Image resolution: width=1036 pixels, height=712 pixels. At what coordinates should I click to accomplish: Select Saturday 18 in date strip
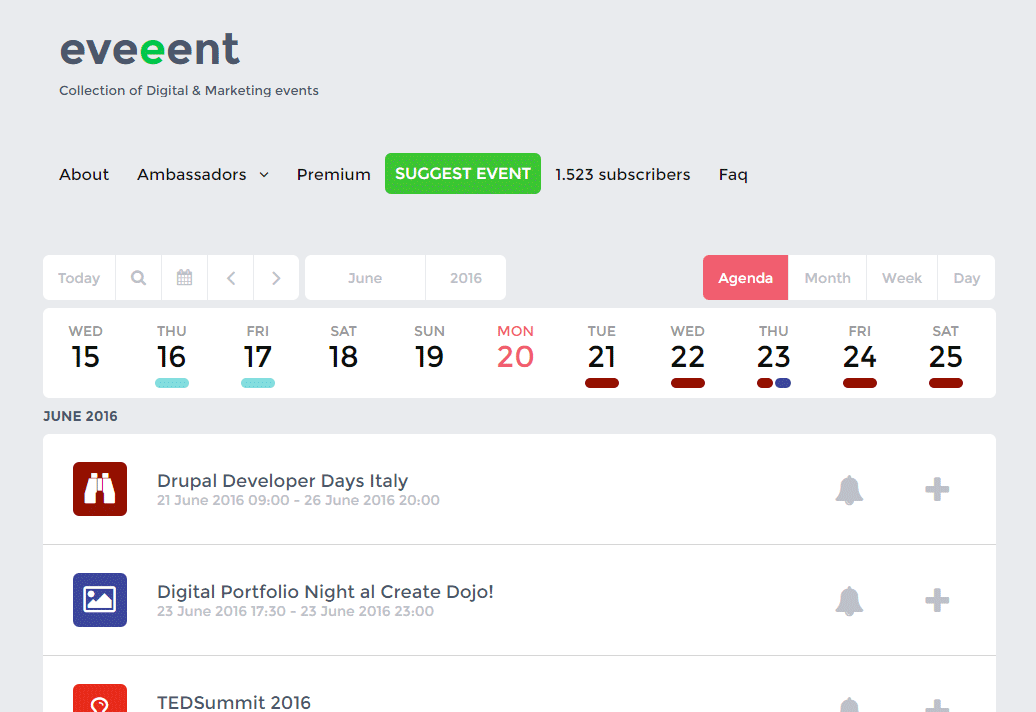(x=344, y=348)
